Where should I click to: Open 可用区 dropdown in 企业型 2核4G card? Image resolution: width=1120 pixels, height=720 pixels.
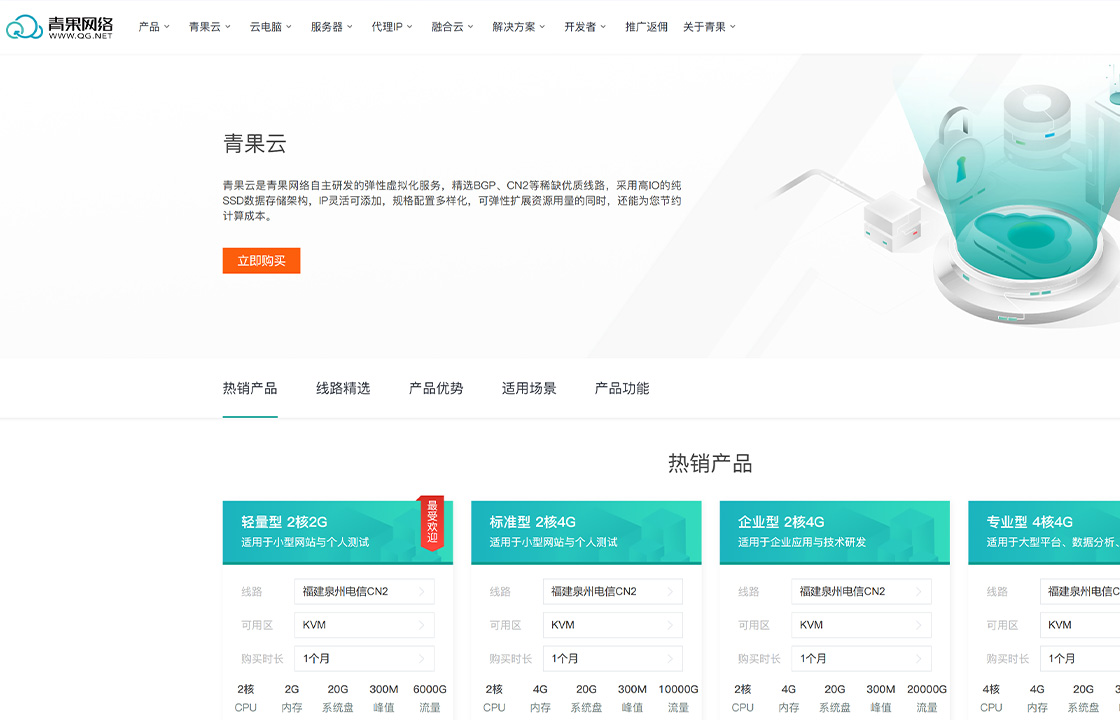(861, 625)
